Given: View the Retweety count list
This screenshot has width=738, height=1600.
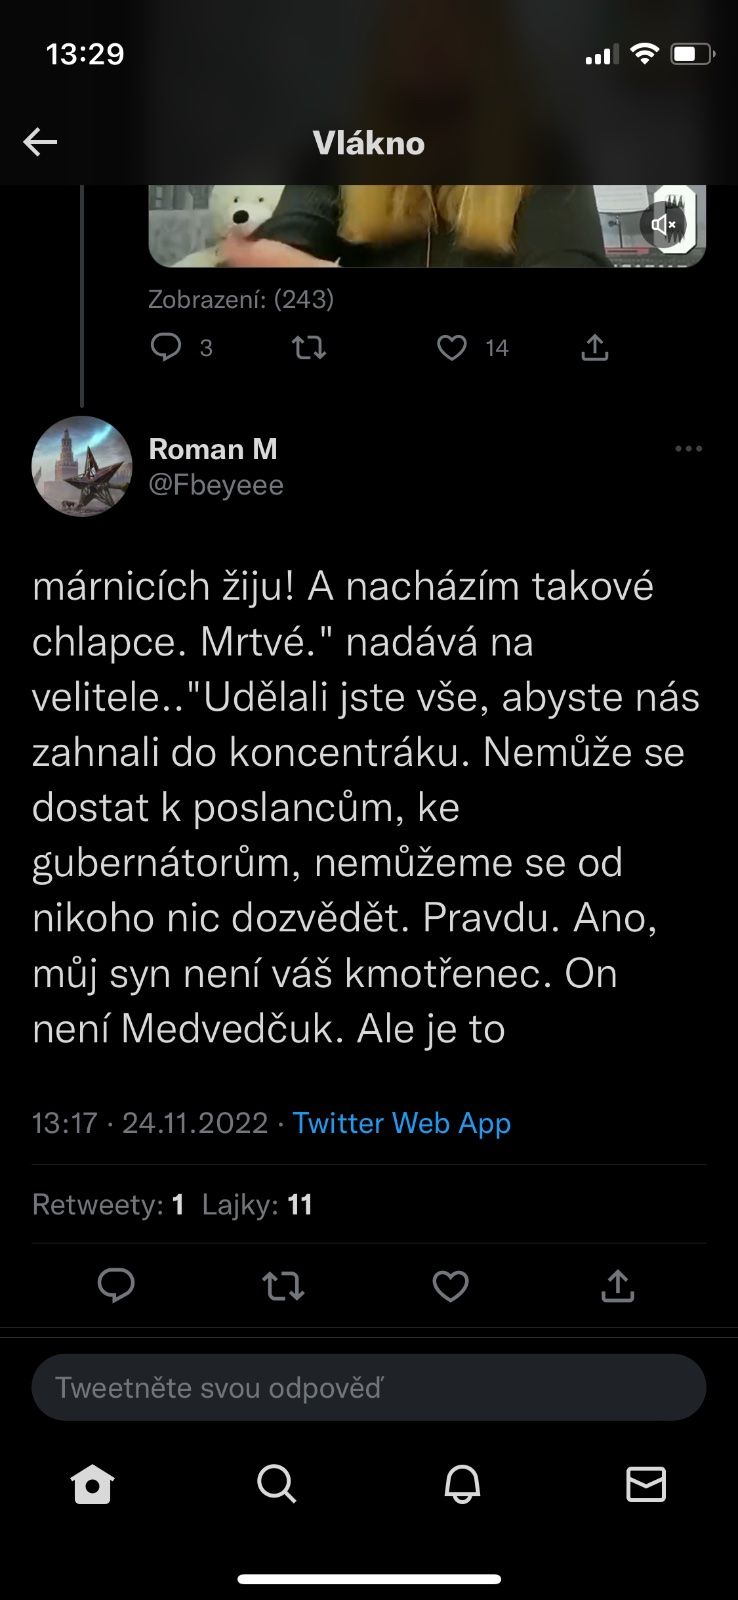Looking at the screenshot, I should (x=108, y=1204).
